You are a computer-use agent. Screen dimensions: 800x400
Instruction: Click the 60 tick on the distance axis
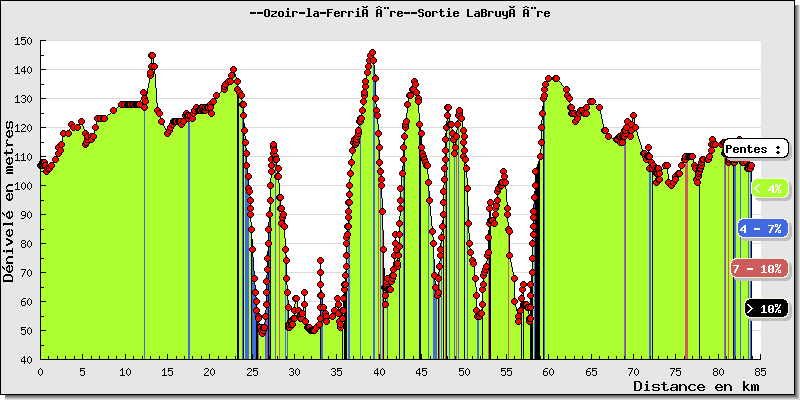click(x=548, y=370)
